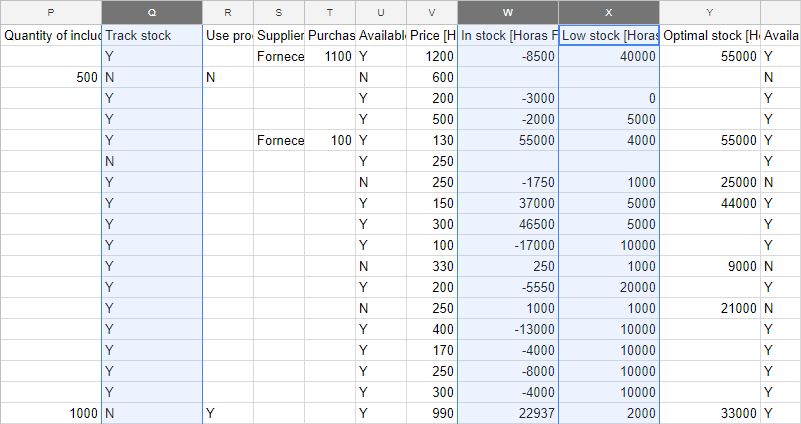Select the cell with value 46500
Image resolution: width=801 pixels, height=424 pixels.
(x=508, y=225)
